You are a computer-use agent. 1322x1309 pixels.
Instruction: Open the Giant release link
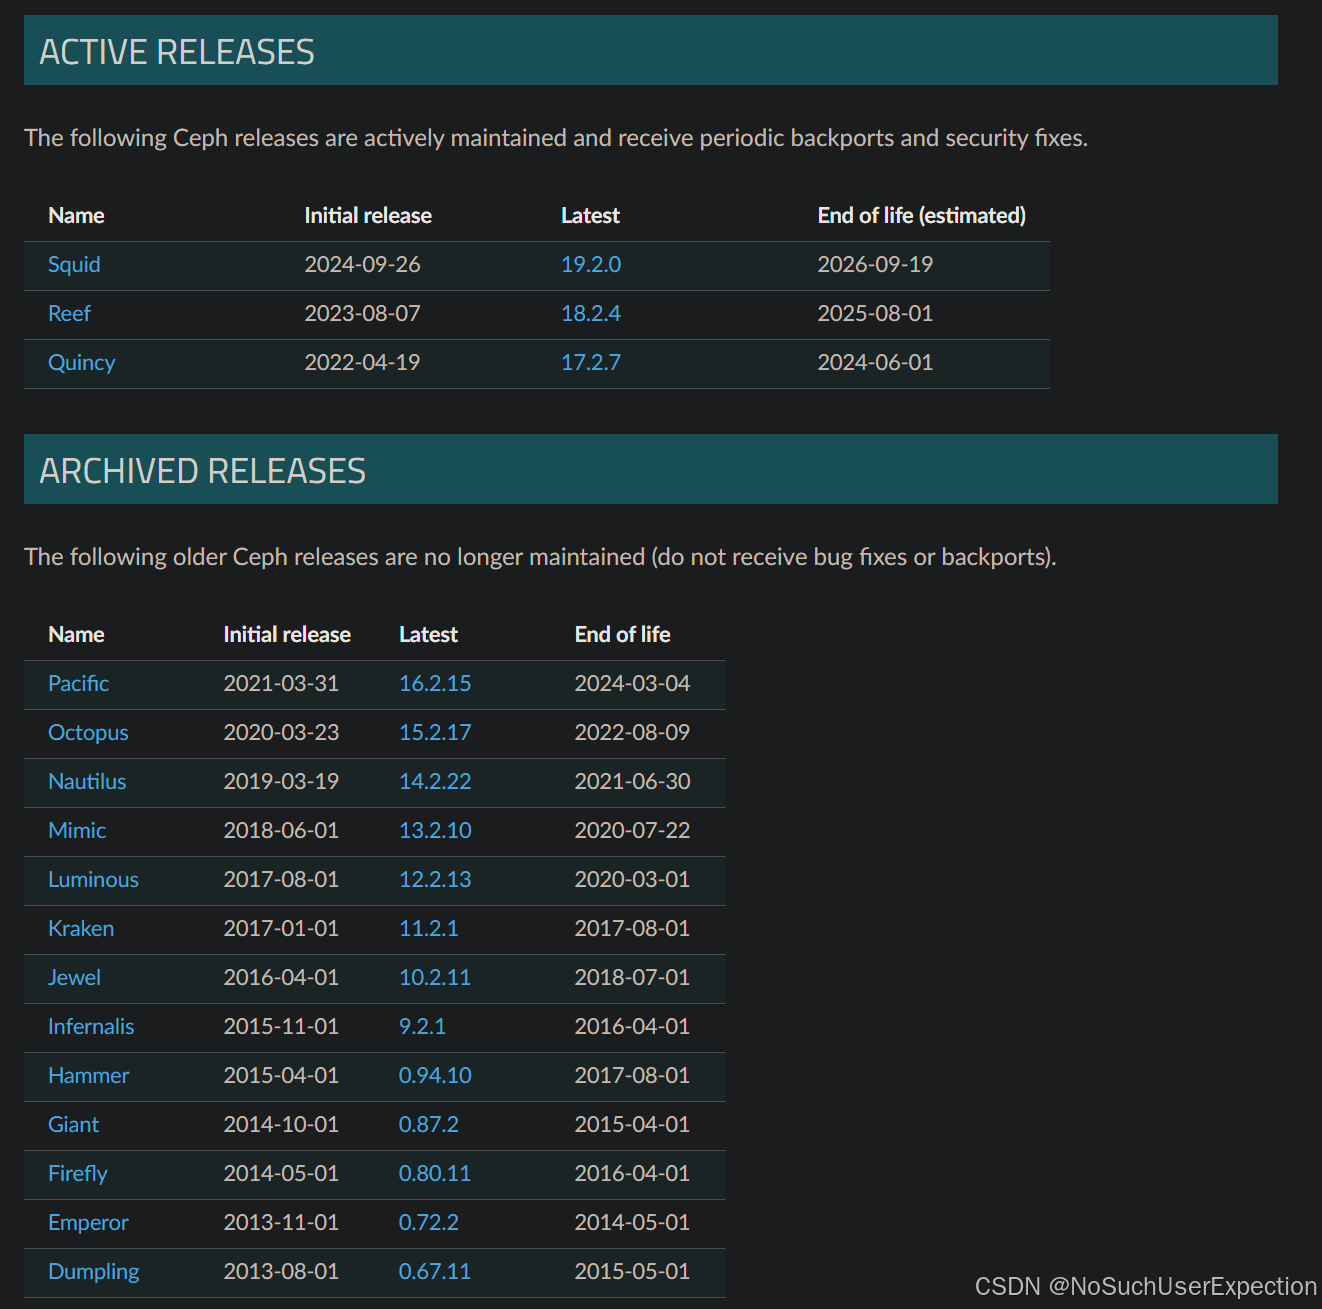click(73, 1125)
